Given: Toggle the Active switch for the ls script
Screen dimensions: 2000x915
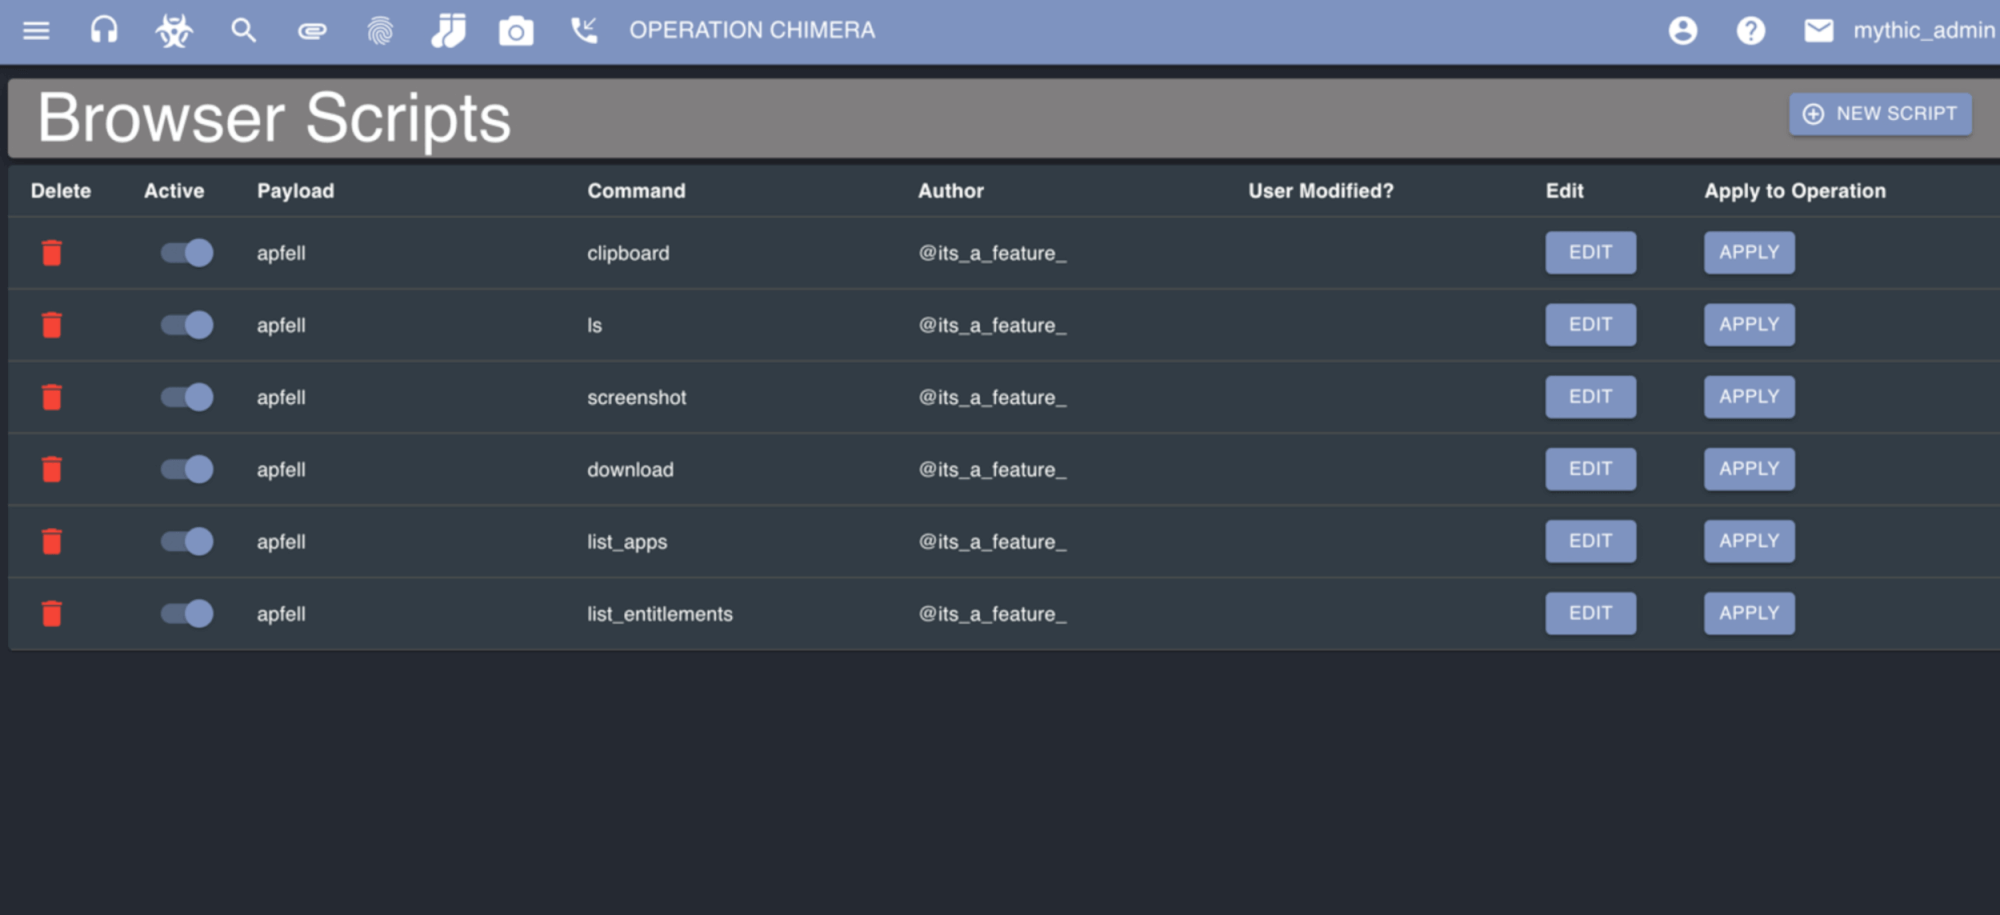Looking at the screenshot, I should pos(187,325).
